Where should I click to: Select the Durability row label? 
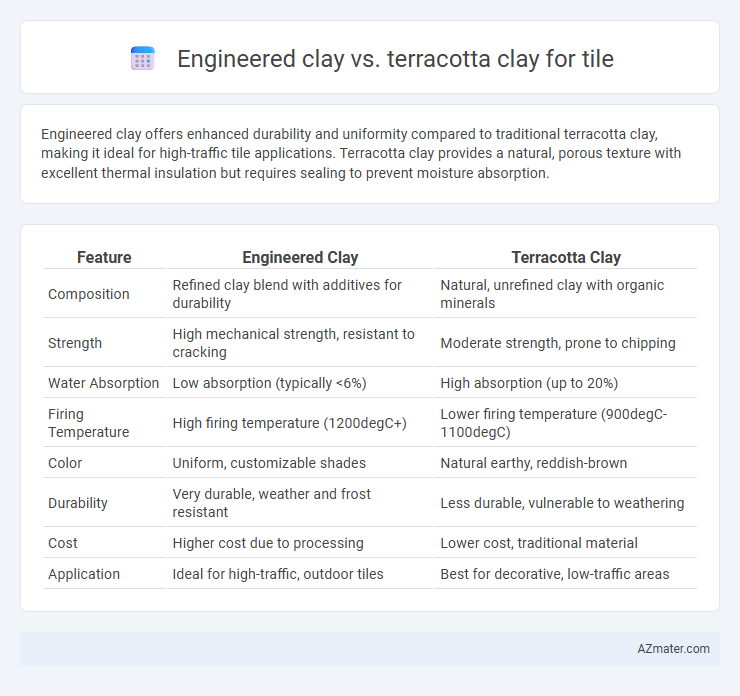78,503
